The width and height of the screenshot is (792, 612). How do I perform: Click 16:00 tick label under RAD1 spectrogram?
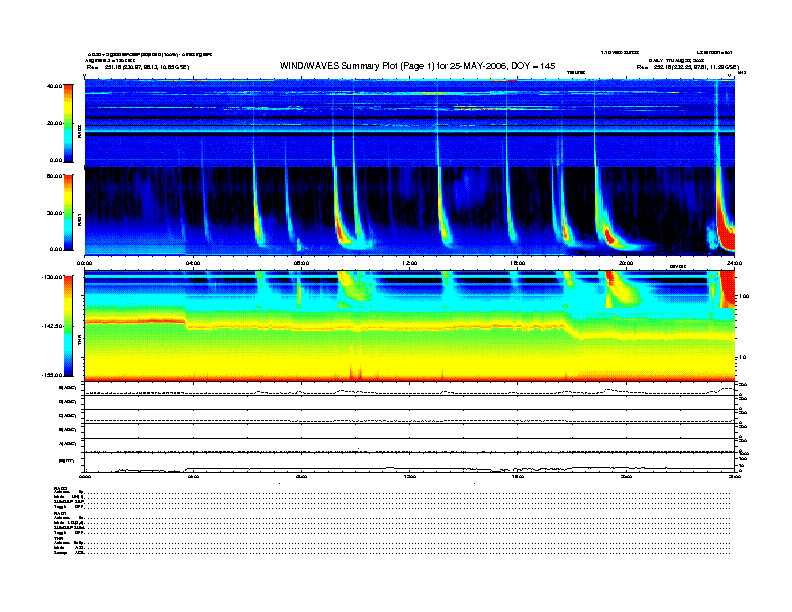[518, 263]
